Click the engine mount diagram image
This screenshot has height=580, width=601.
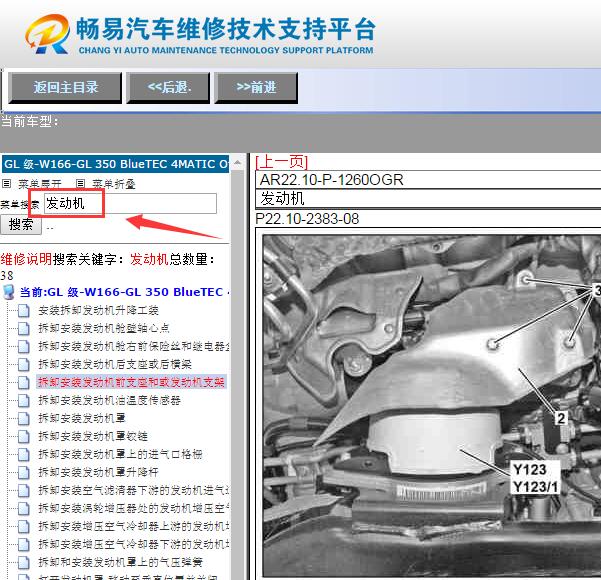[432, 406]
